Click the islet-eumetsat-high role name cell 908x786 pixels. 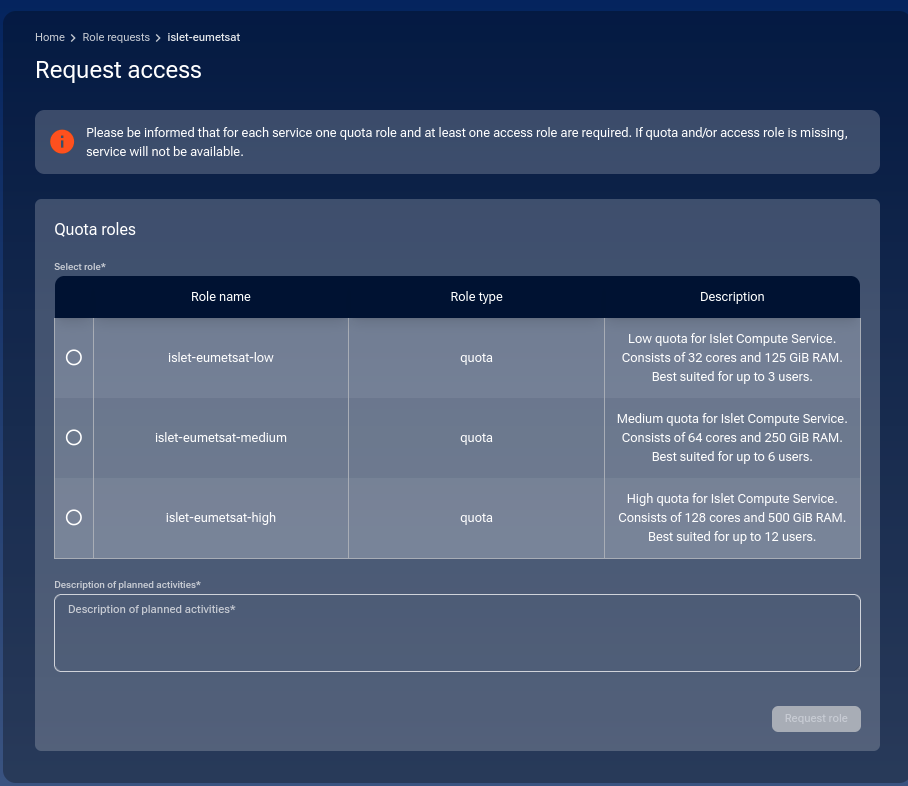[x=220, y=518]
